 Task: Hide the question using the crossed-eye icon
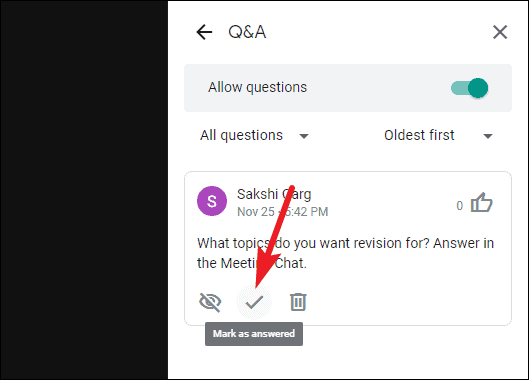(x=210, y=302)
